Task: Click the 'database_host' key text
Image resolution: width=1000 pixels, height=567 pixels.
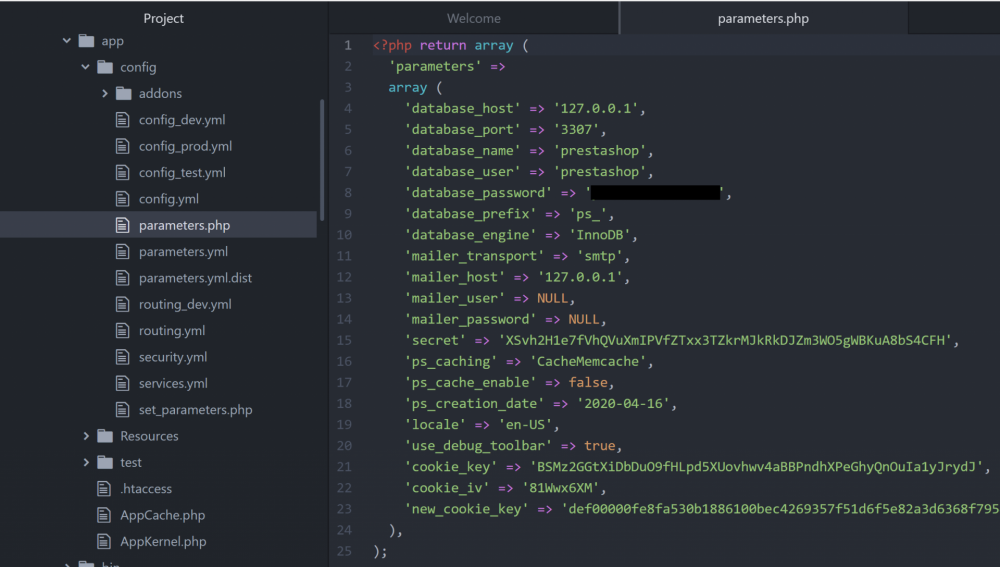Action: 462,108
